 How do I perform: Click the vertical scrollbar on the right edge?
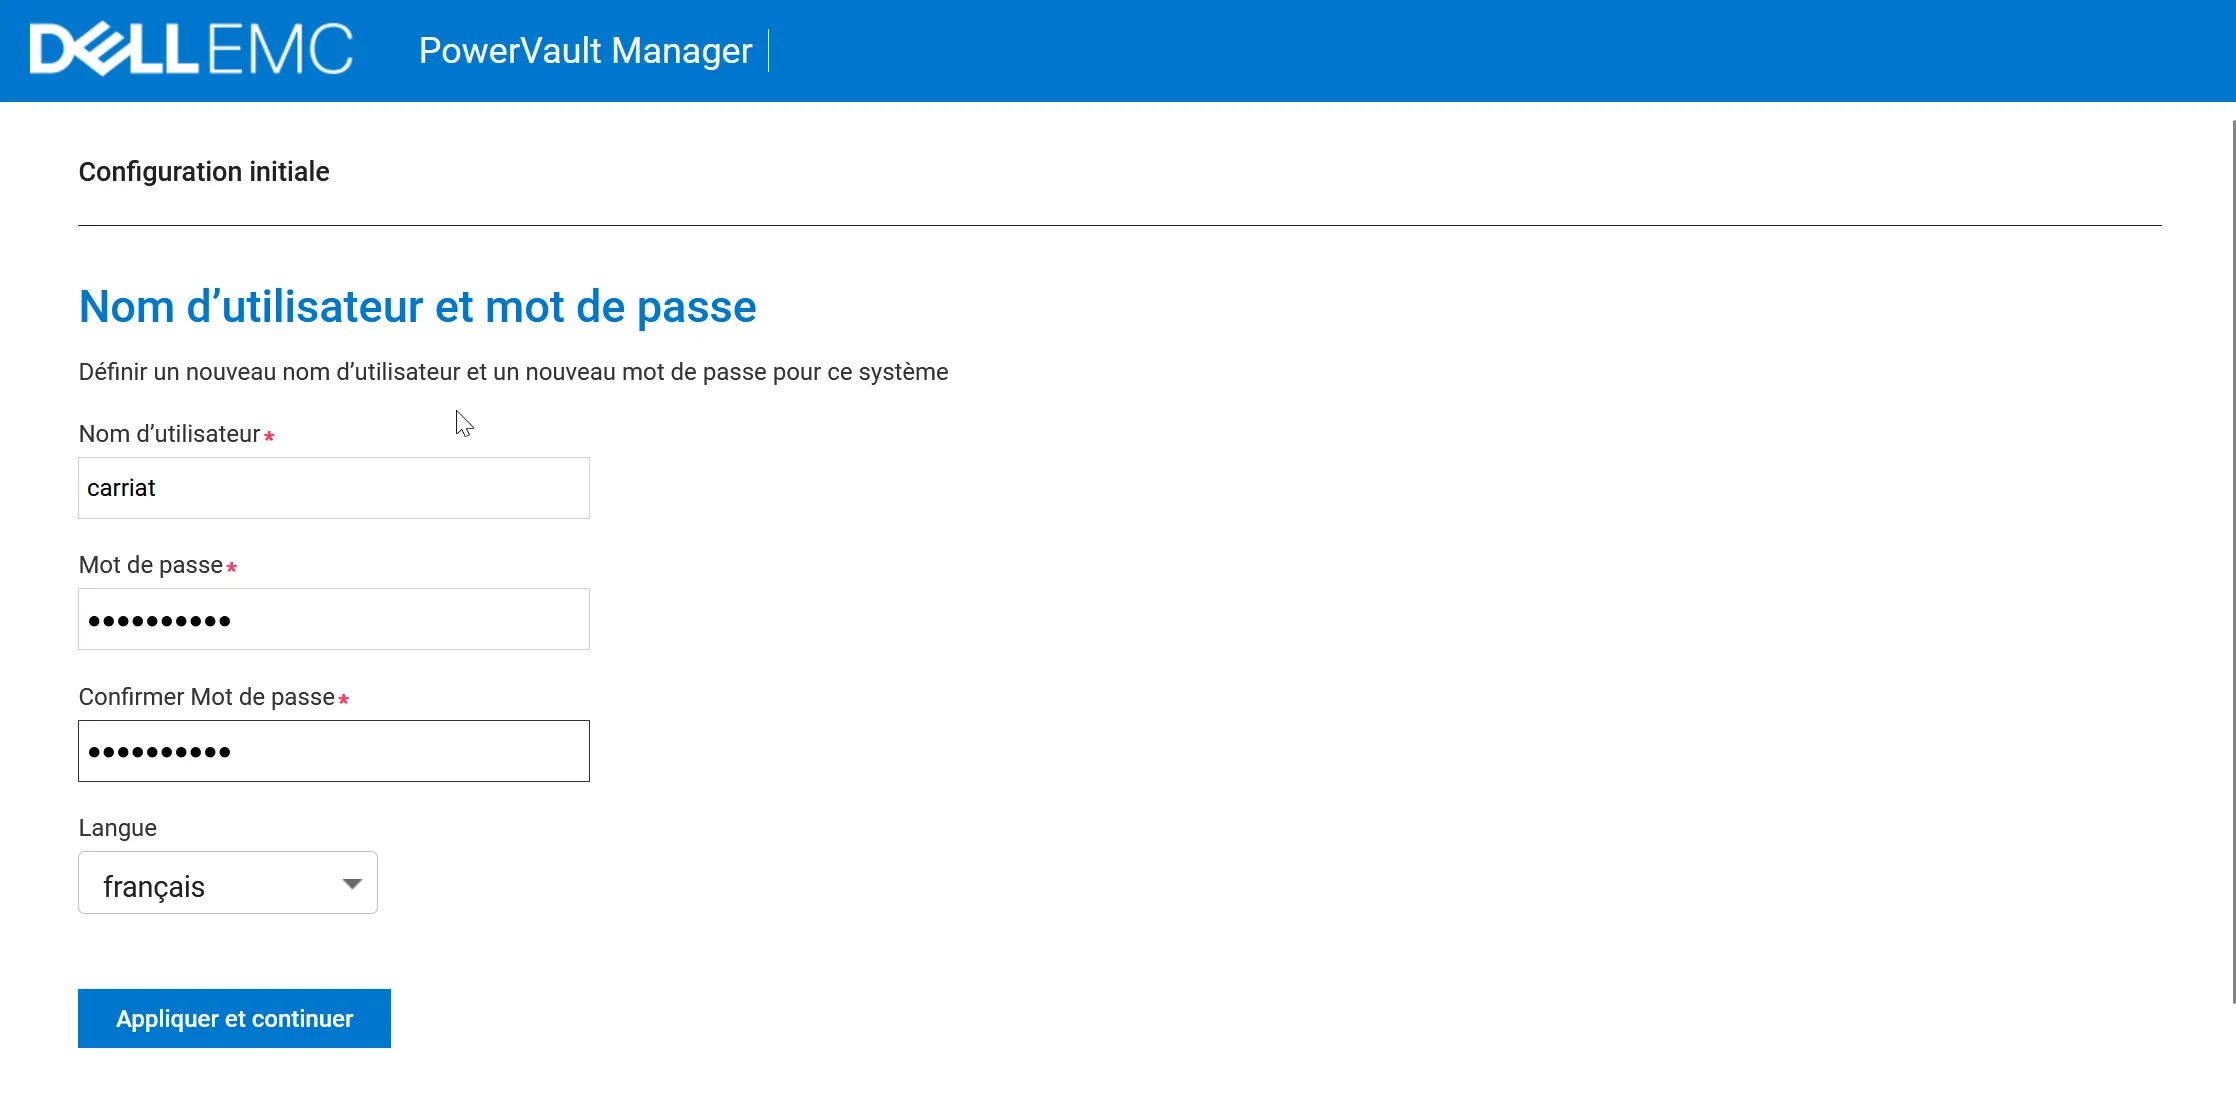point(2233,560)
